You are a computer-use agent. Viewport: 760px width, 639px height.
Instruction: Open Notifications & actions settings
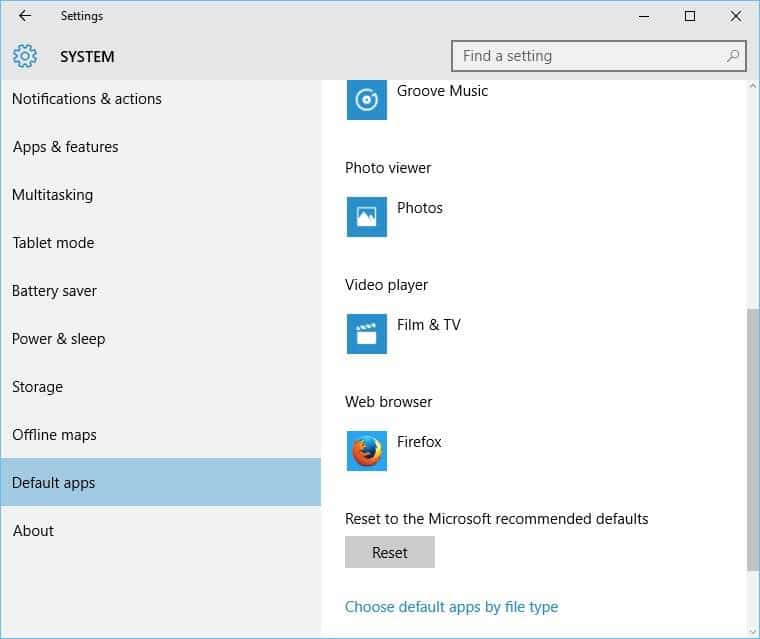(160, 99)
